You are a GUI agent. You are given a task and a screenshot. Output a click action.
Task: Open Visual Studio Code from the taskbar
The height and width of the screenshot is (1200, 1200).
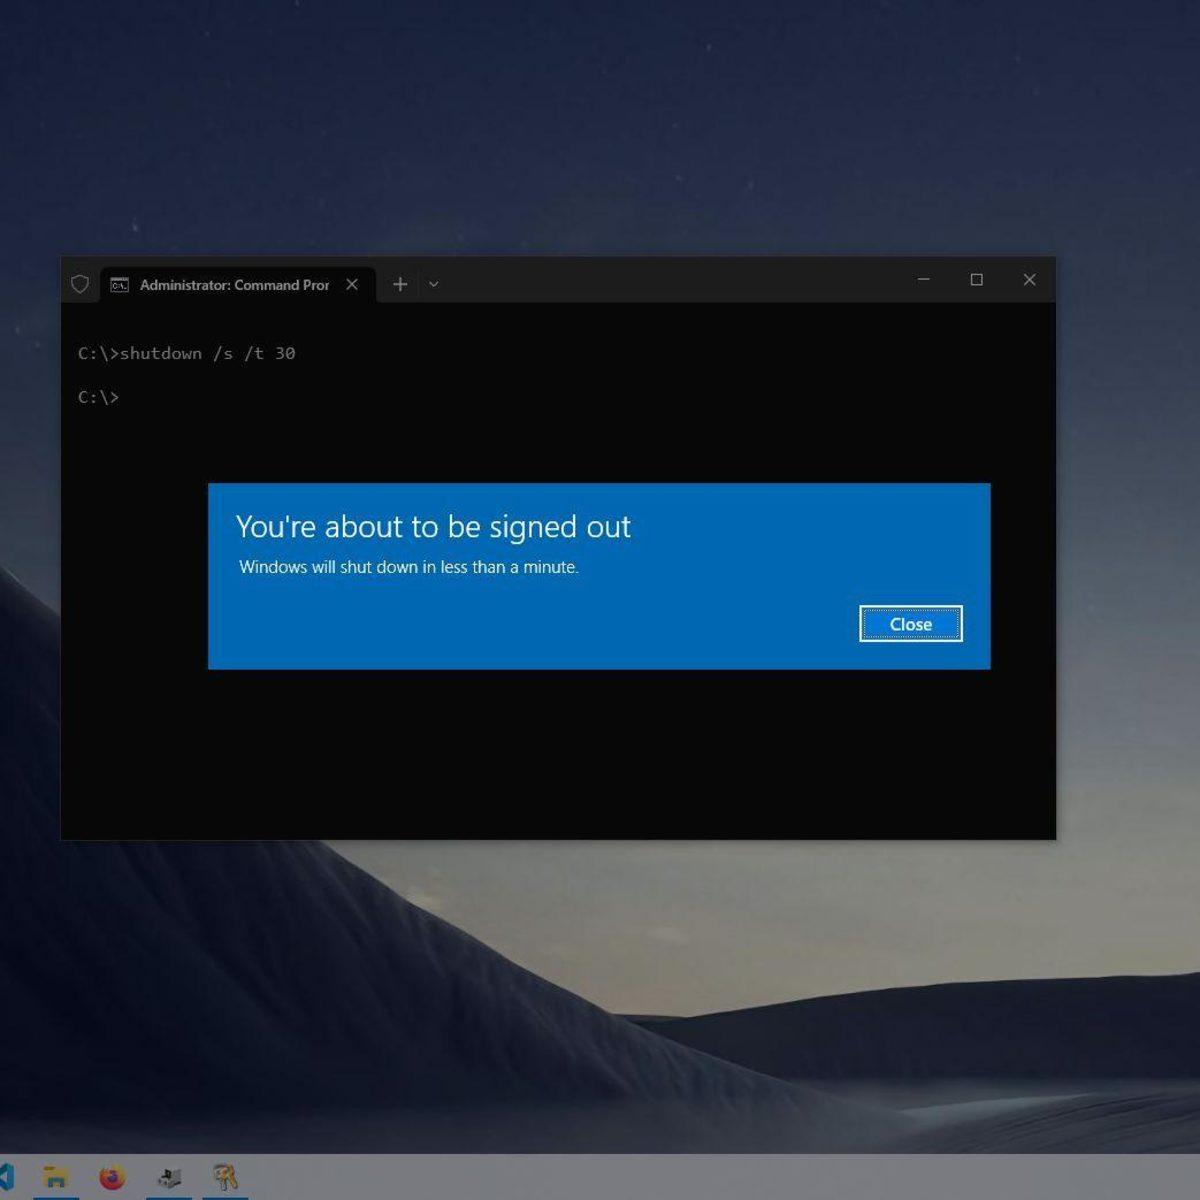tap(6, 1177)
